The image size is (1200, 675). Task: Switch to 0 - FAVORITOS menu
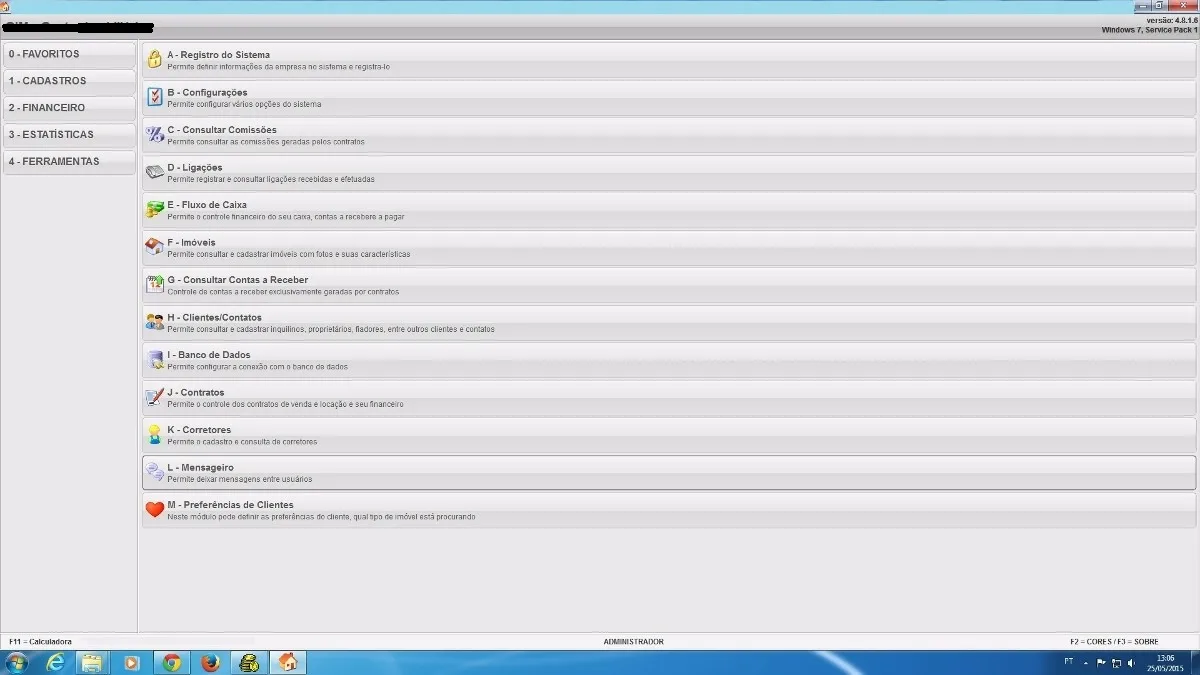69,54
